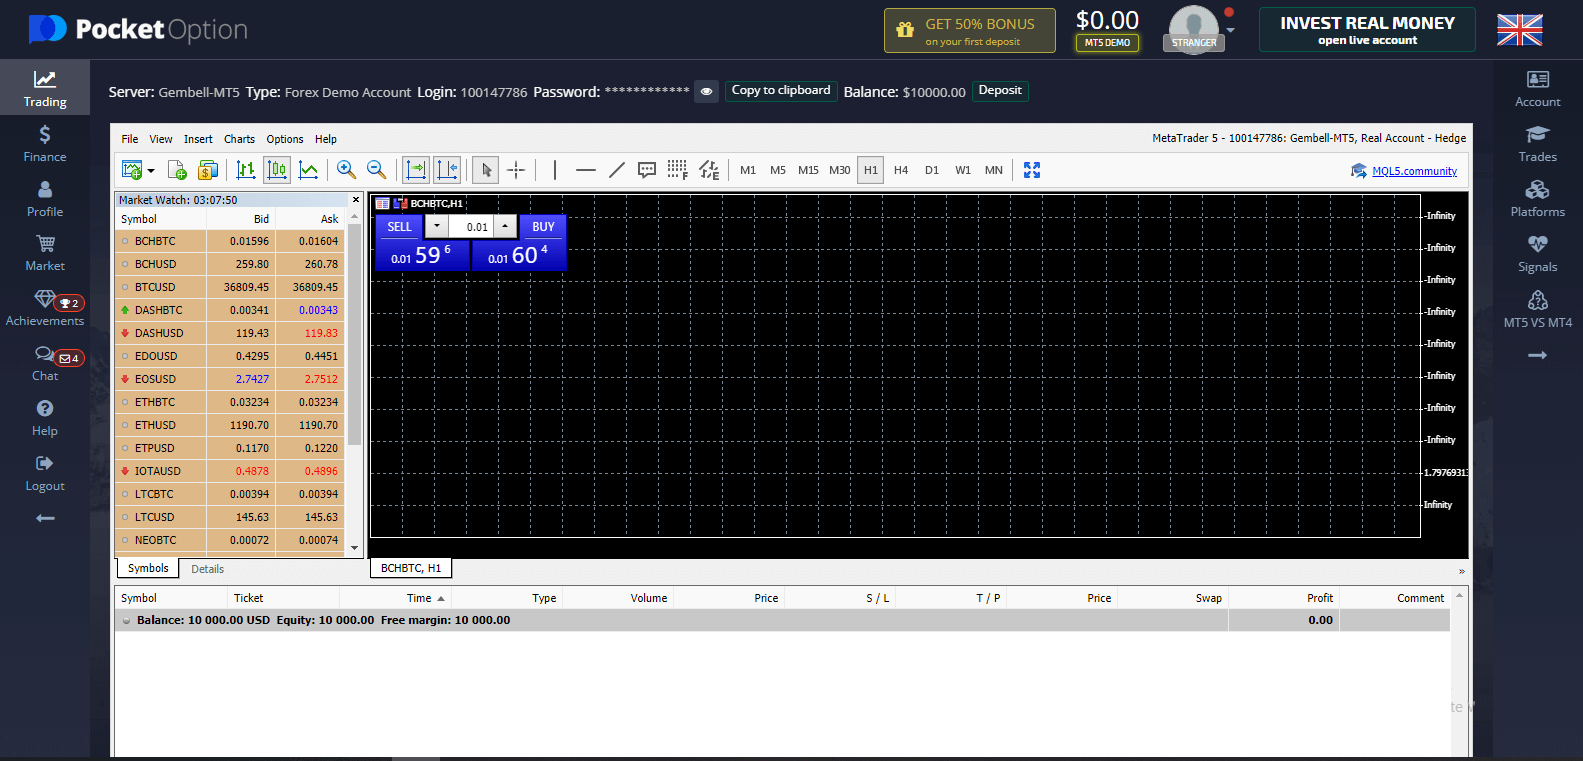Sort trades by Time column
The width and height of the screenshot is (1583, 761).
tap(425, 598)
